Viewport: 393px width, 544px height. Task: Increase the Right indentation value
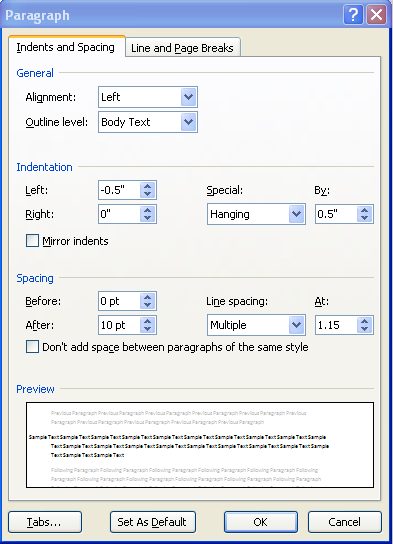(148, 210)
